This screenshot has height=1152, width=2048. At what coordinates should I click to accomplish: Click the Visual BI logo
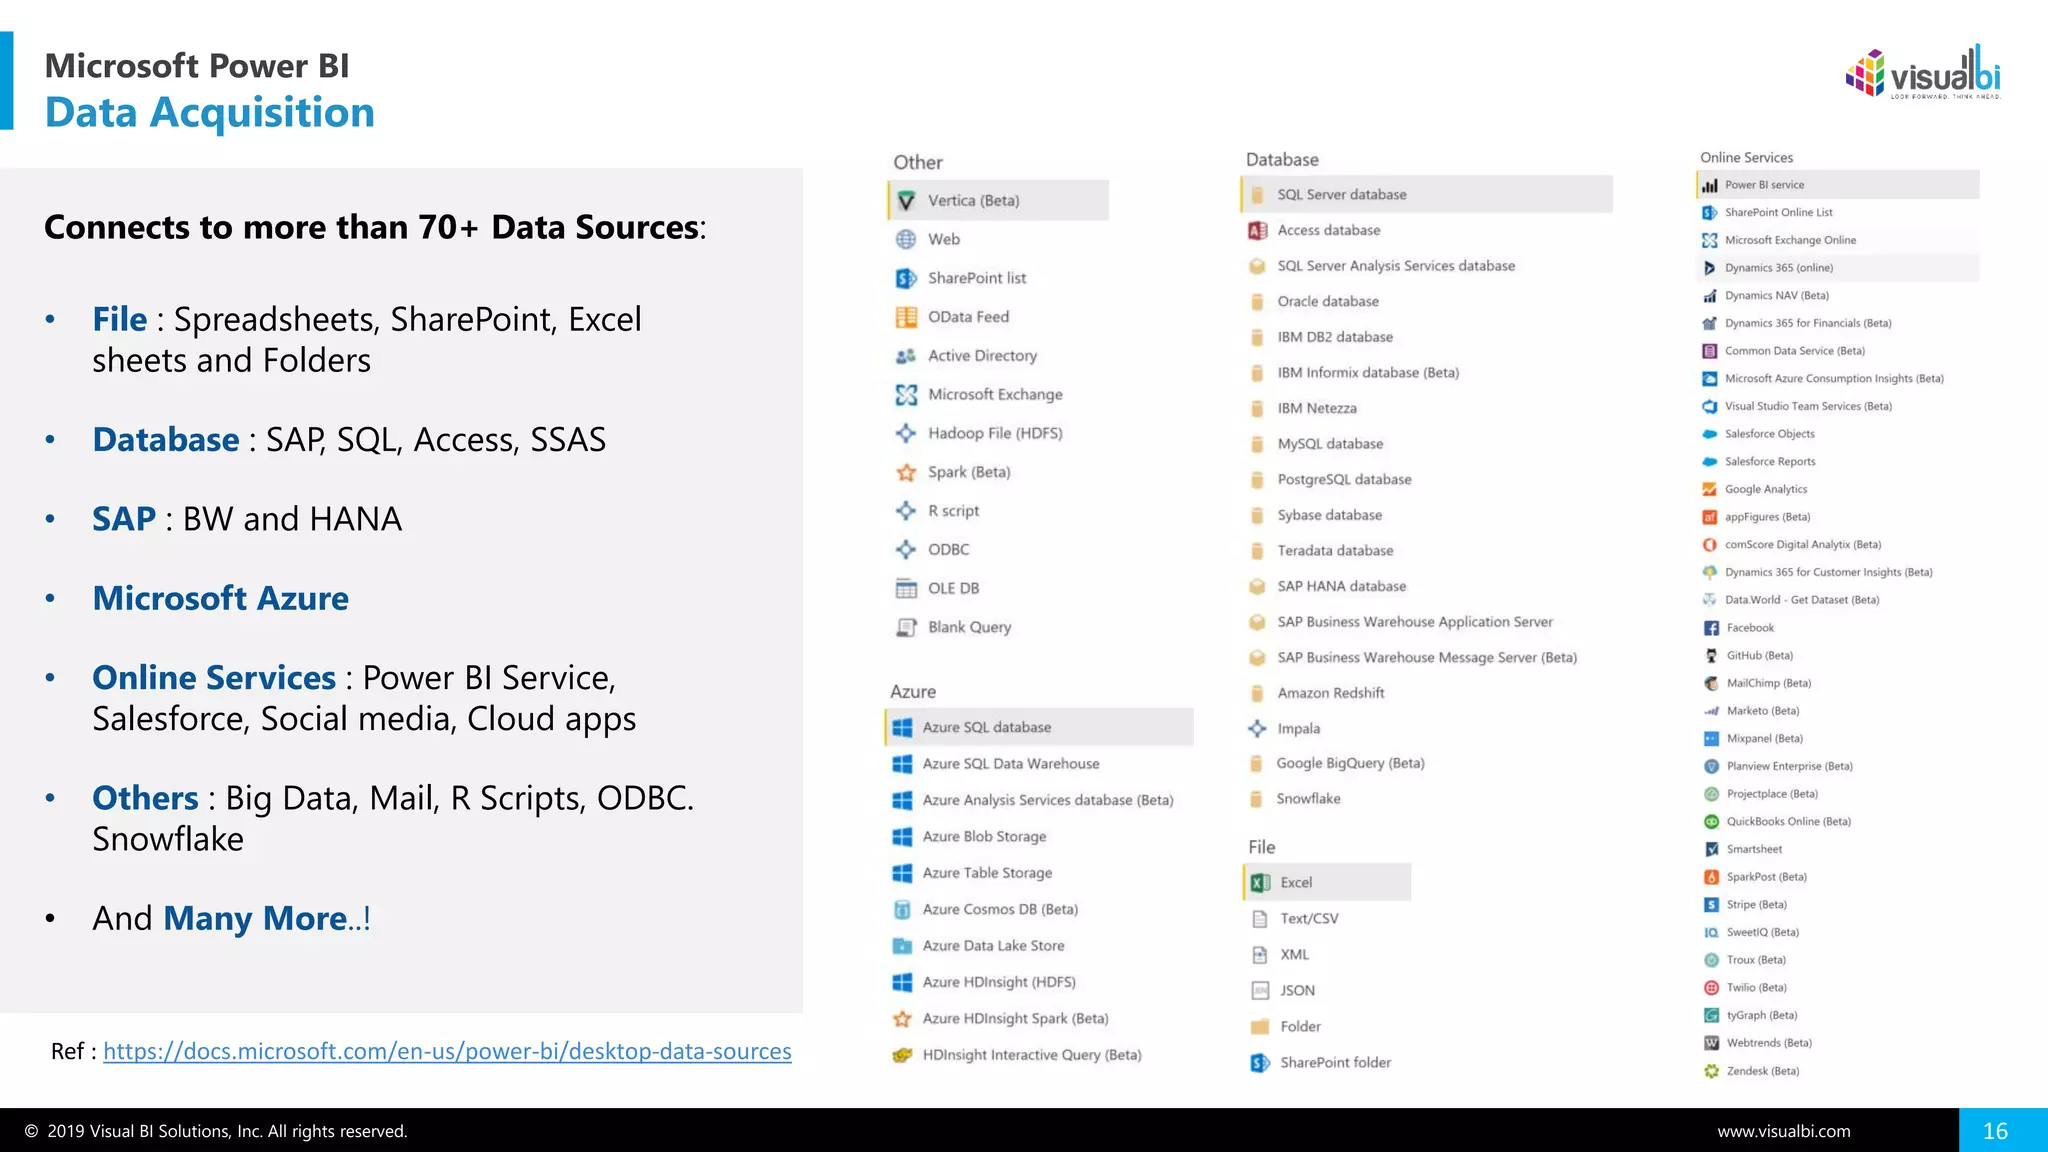[x=1923, y=72]
